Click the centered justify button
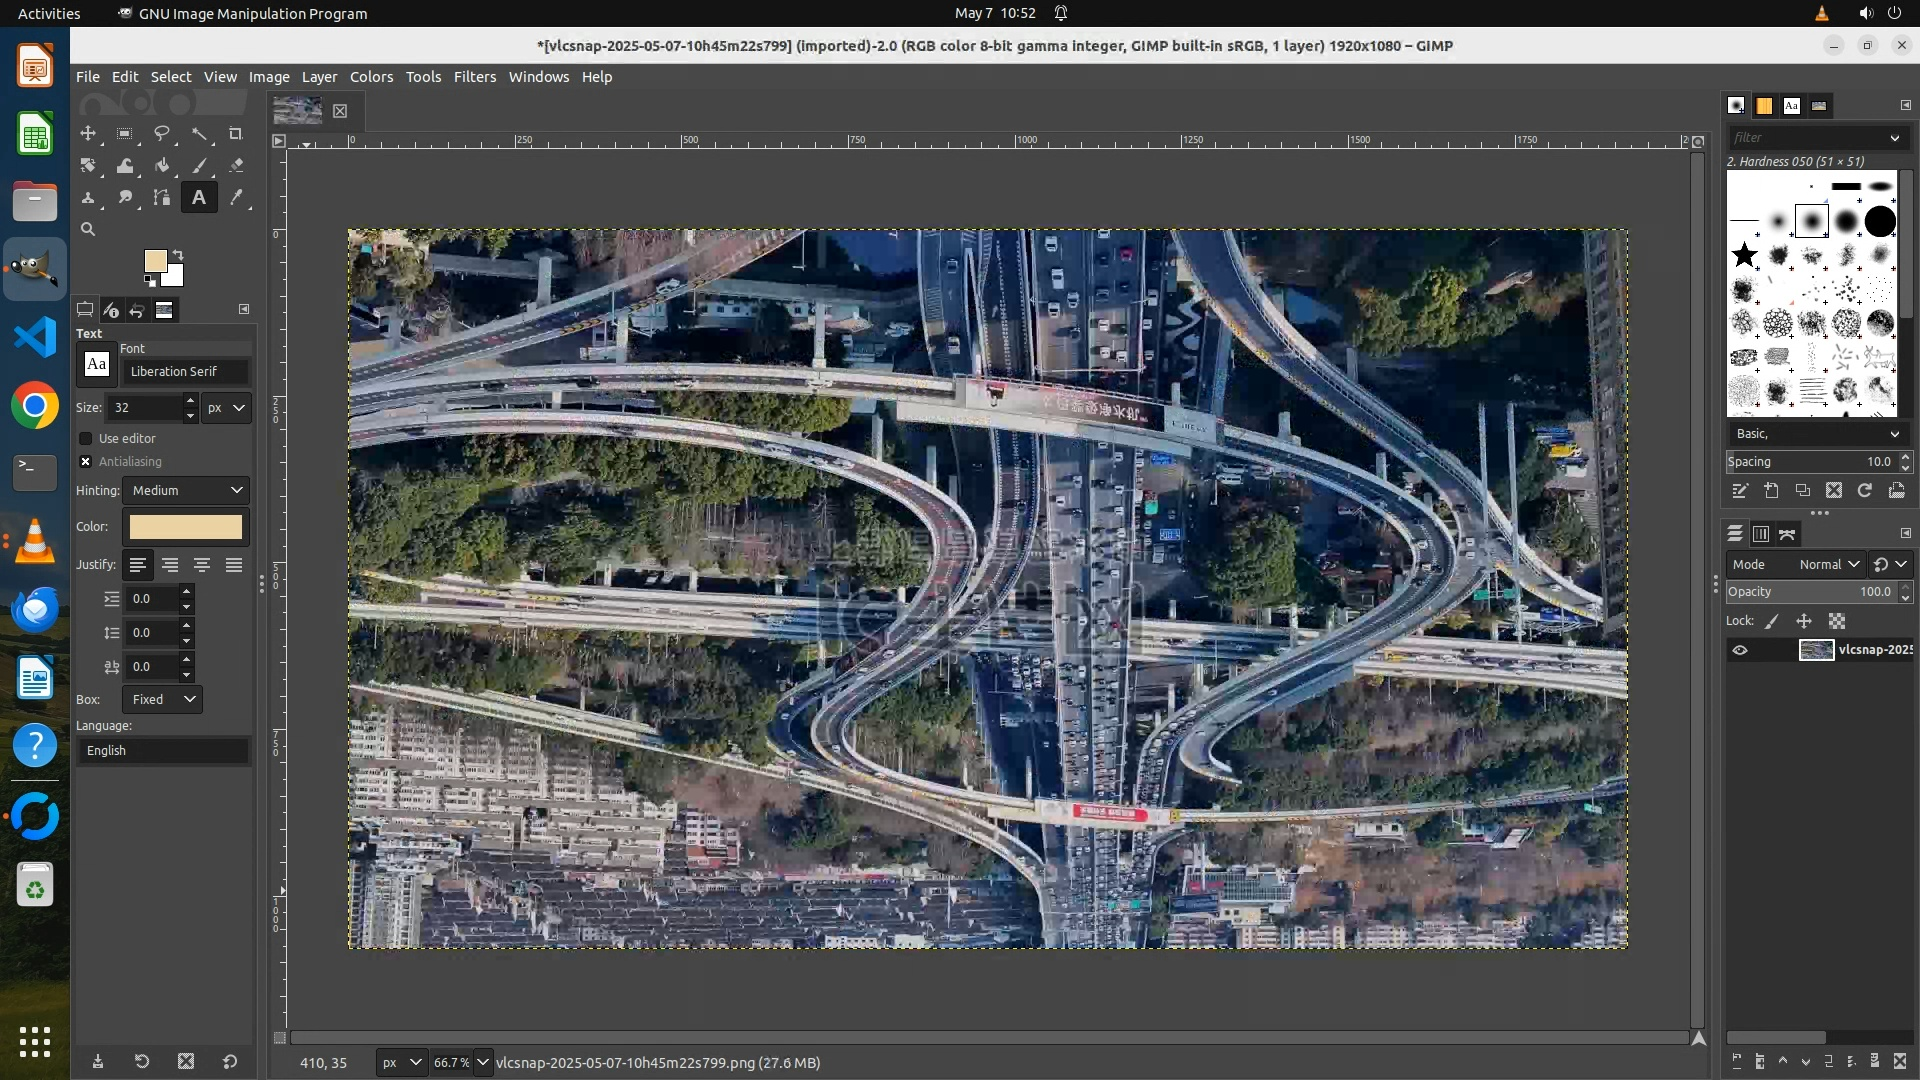 [202, 565]
